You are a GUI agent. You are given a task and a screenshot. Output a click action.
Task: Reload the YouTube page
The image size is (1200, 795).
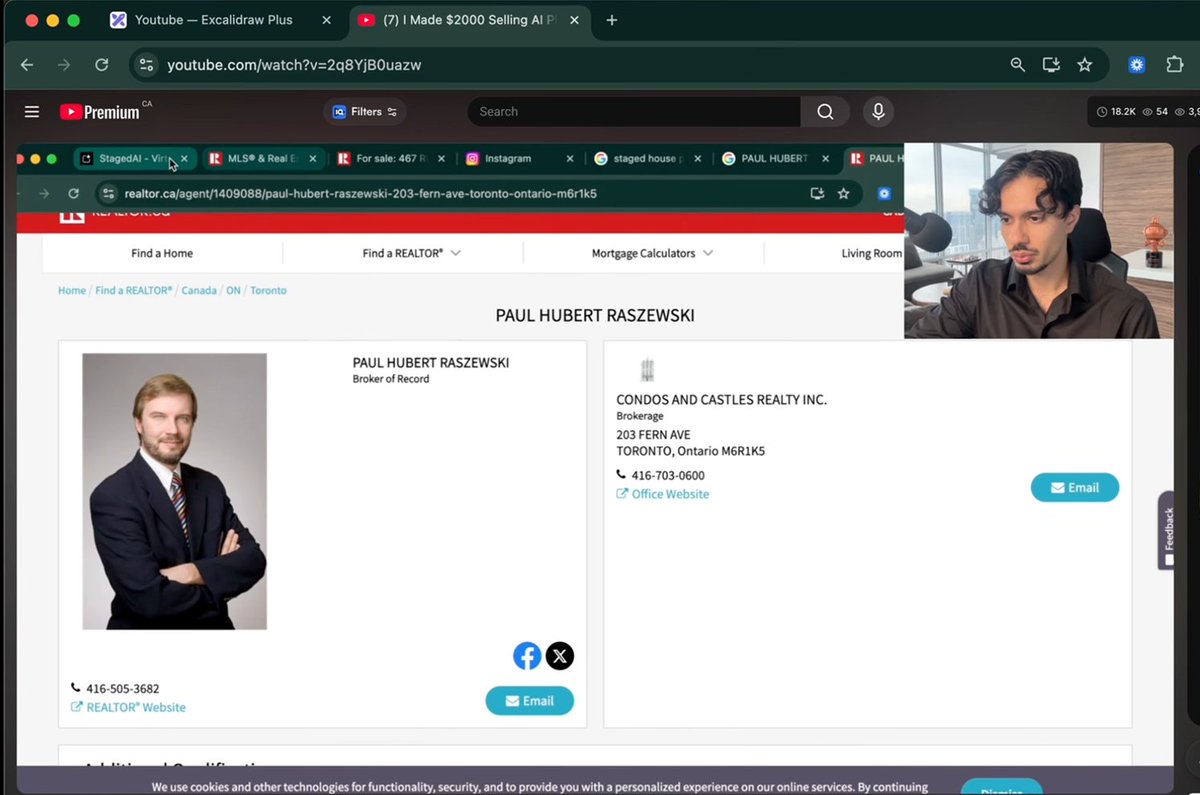click(x=101, y=65)
